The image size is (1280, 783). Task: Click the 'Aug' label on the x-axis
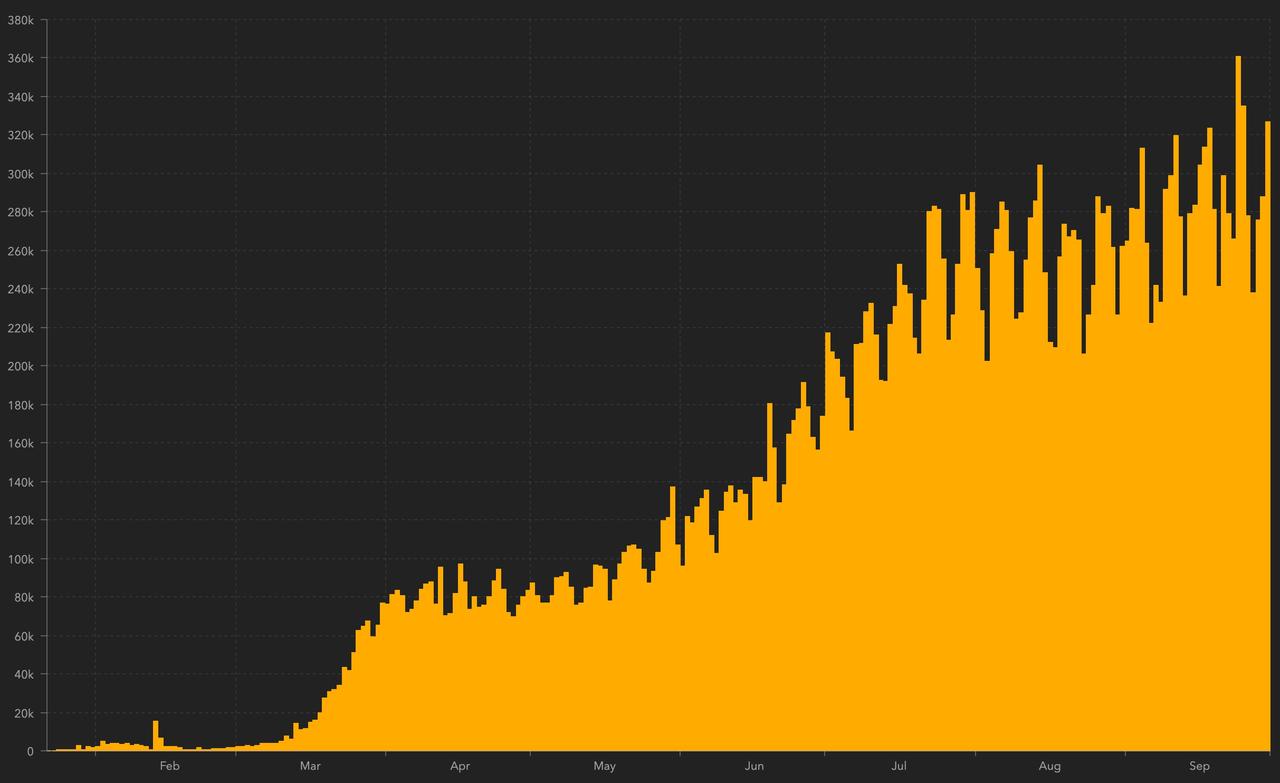tap(1049, 767)
